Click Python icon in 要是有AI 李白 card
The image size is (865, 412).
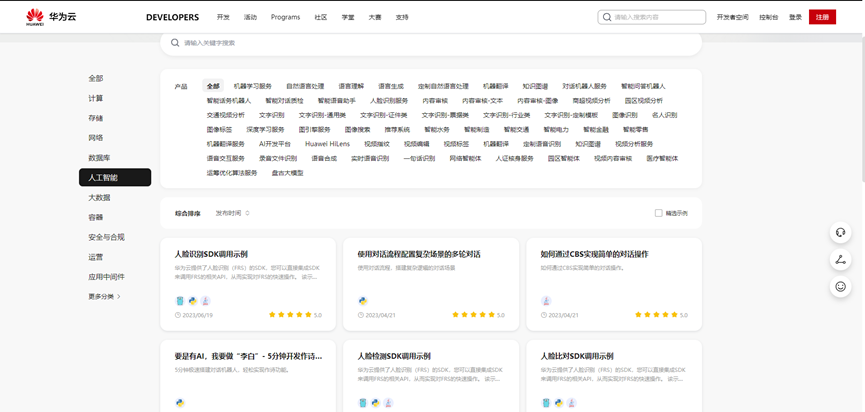(x=179, y=403)
